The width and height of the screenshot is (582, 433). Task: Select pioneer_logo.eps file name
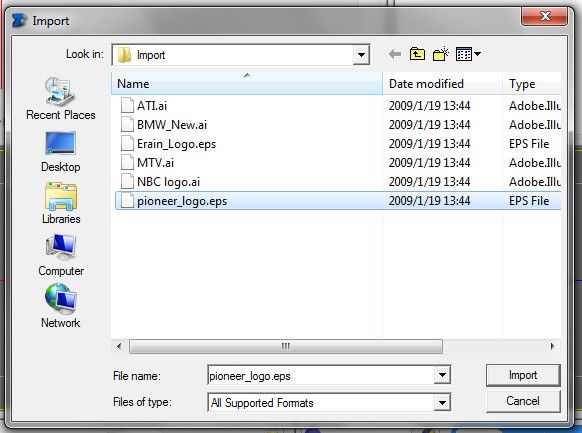(x=182, y=201)
